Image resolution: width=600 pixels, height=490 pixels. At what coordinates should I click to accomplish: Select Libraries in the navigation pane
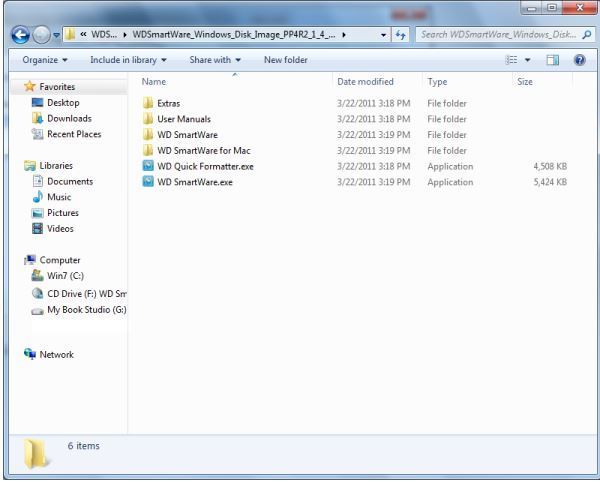(x=56, y=165)
